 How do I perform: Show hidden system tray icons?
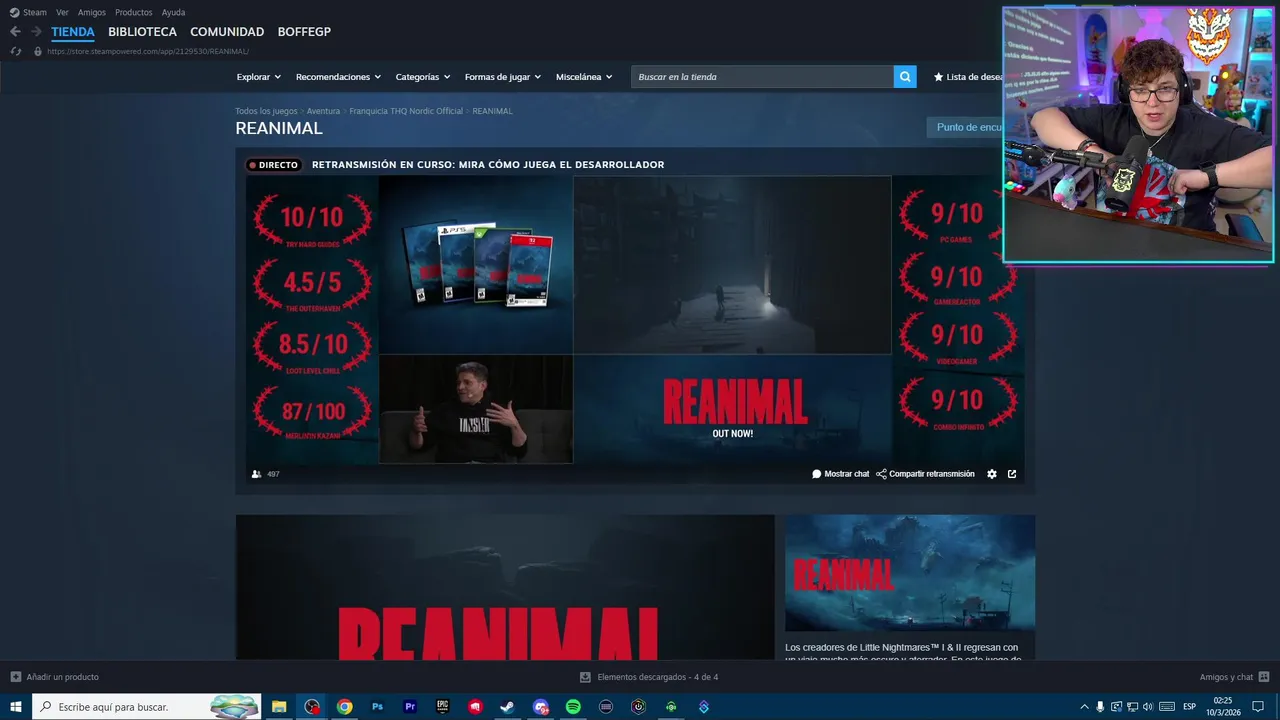[x=1084, y=707]
